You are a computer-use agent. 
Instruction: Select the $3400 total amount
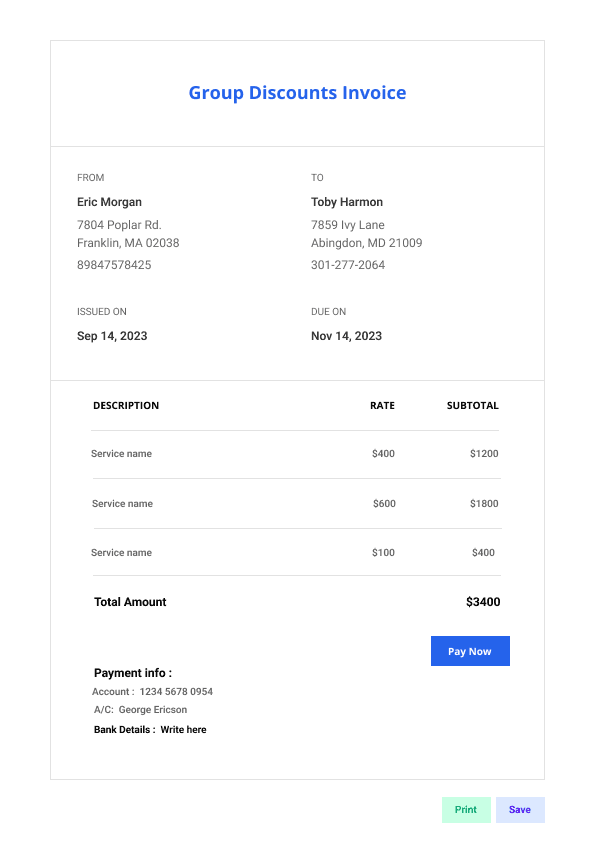click(483, 602)
